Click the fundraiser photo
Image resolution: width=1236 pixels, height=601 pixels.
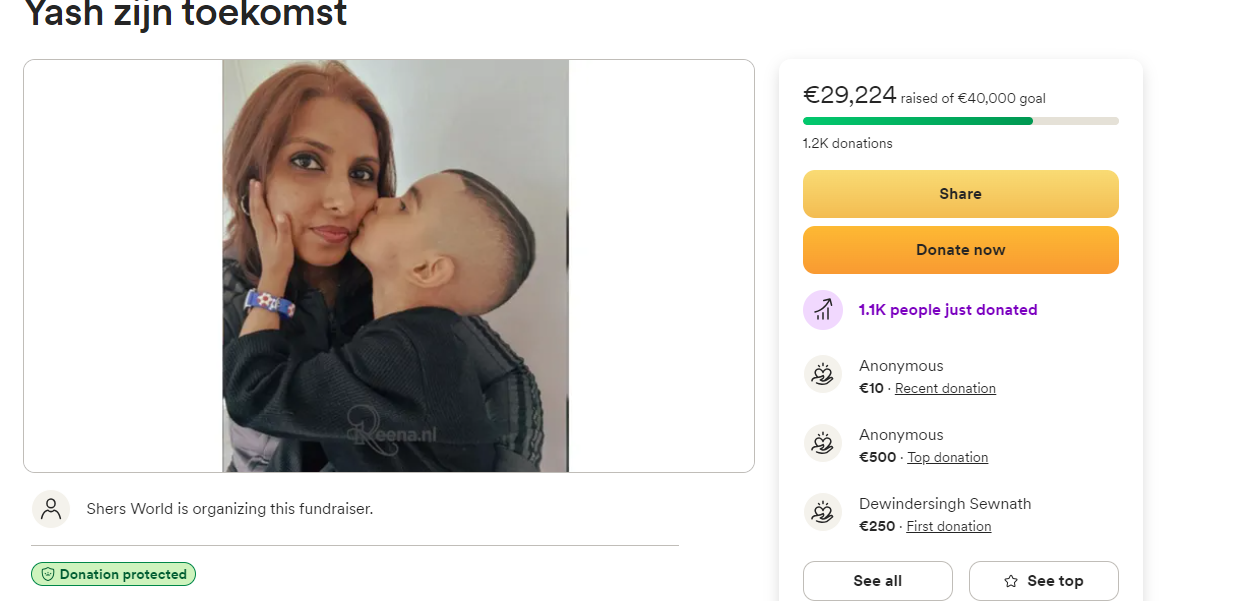click(395, 266)
